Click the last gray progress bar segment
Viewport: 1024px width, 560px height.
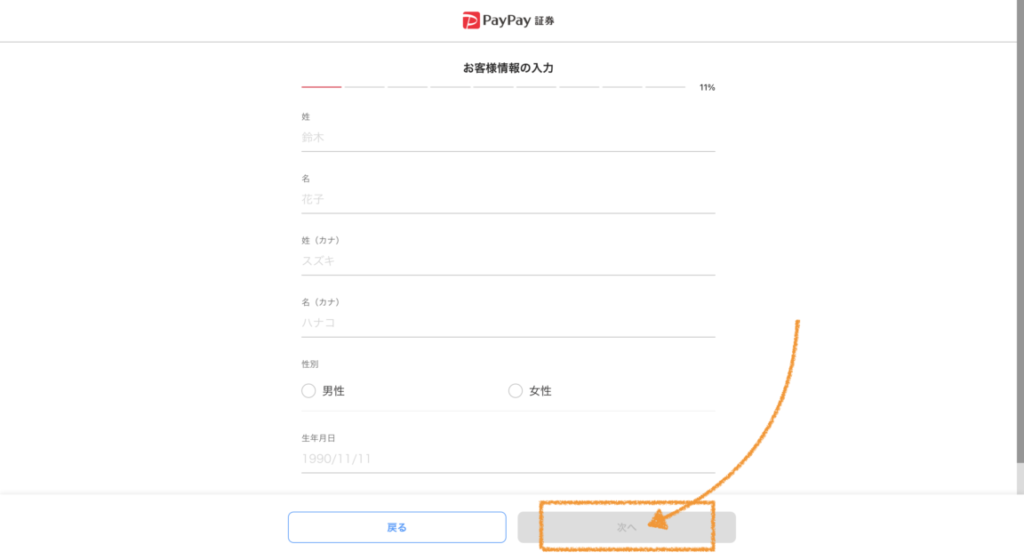point(665,87)
